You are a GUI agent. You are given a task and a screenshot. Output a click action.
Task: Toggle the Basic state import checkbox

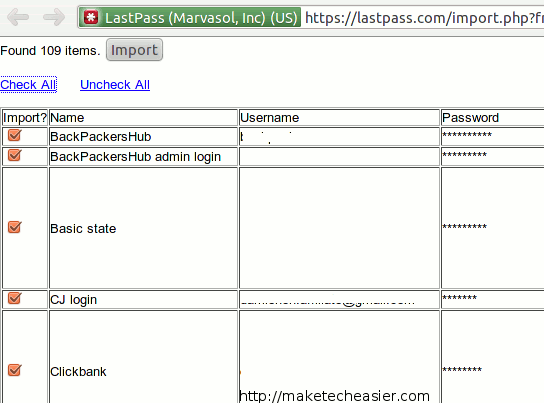(15, 228)
